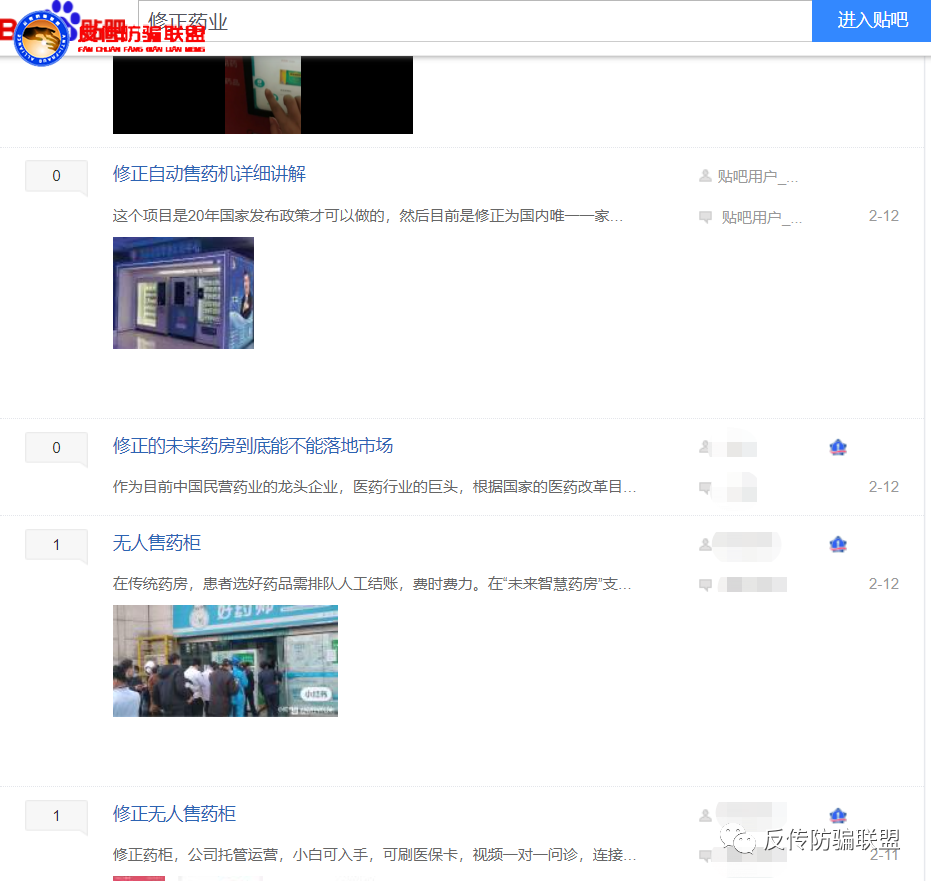Open author 贴吧用户_ of 修正自动售药机详细讲解

click(758, 176)
